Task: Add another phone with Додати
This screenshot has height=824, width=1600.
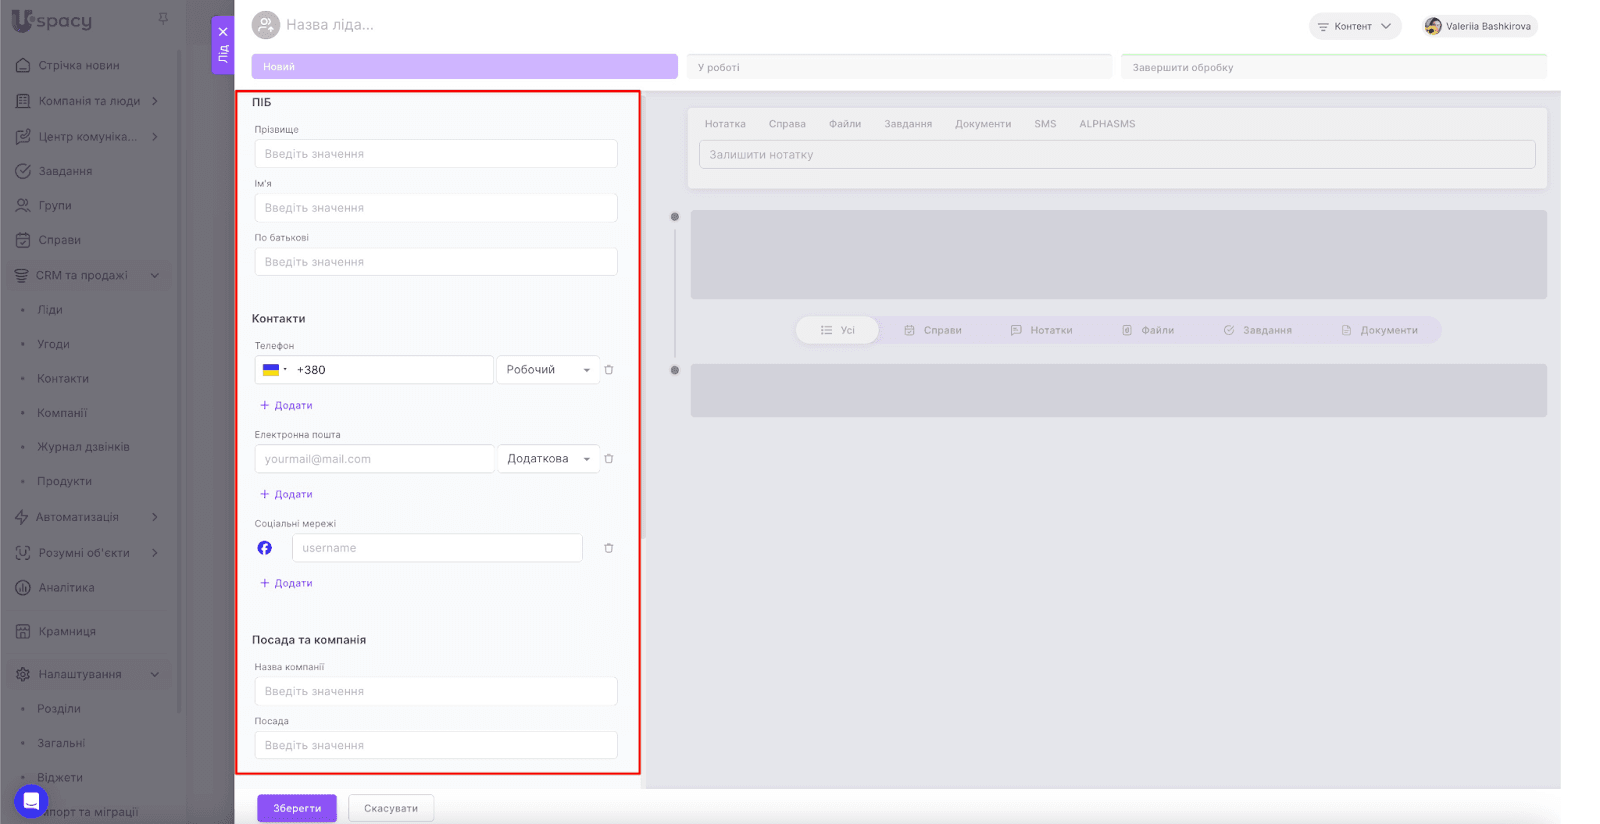Action: (x=286, y=405)
